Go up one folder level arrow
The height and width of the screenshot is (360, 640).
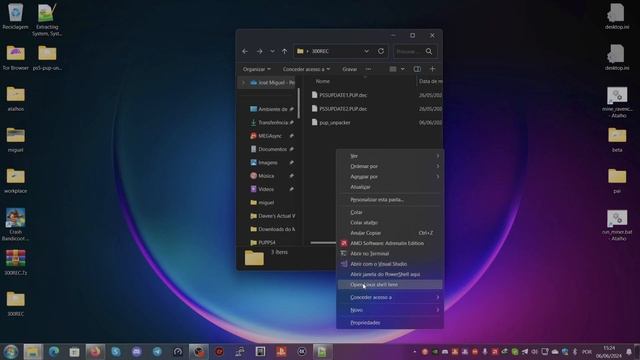[284, 51]
